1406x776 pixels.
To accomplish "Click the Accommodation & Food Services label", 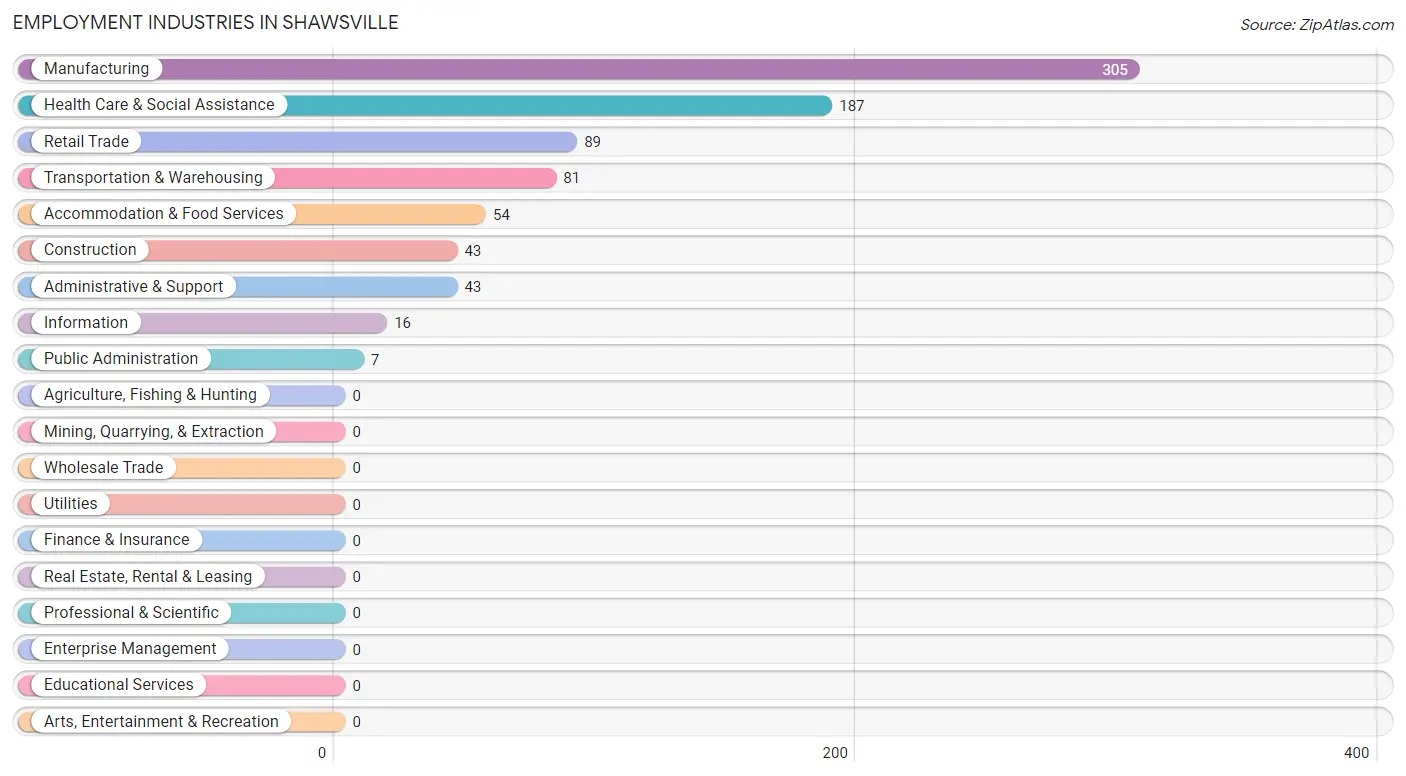I will pyautogui.click(x=164, y=214).
